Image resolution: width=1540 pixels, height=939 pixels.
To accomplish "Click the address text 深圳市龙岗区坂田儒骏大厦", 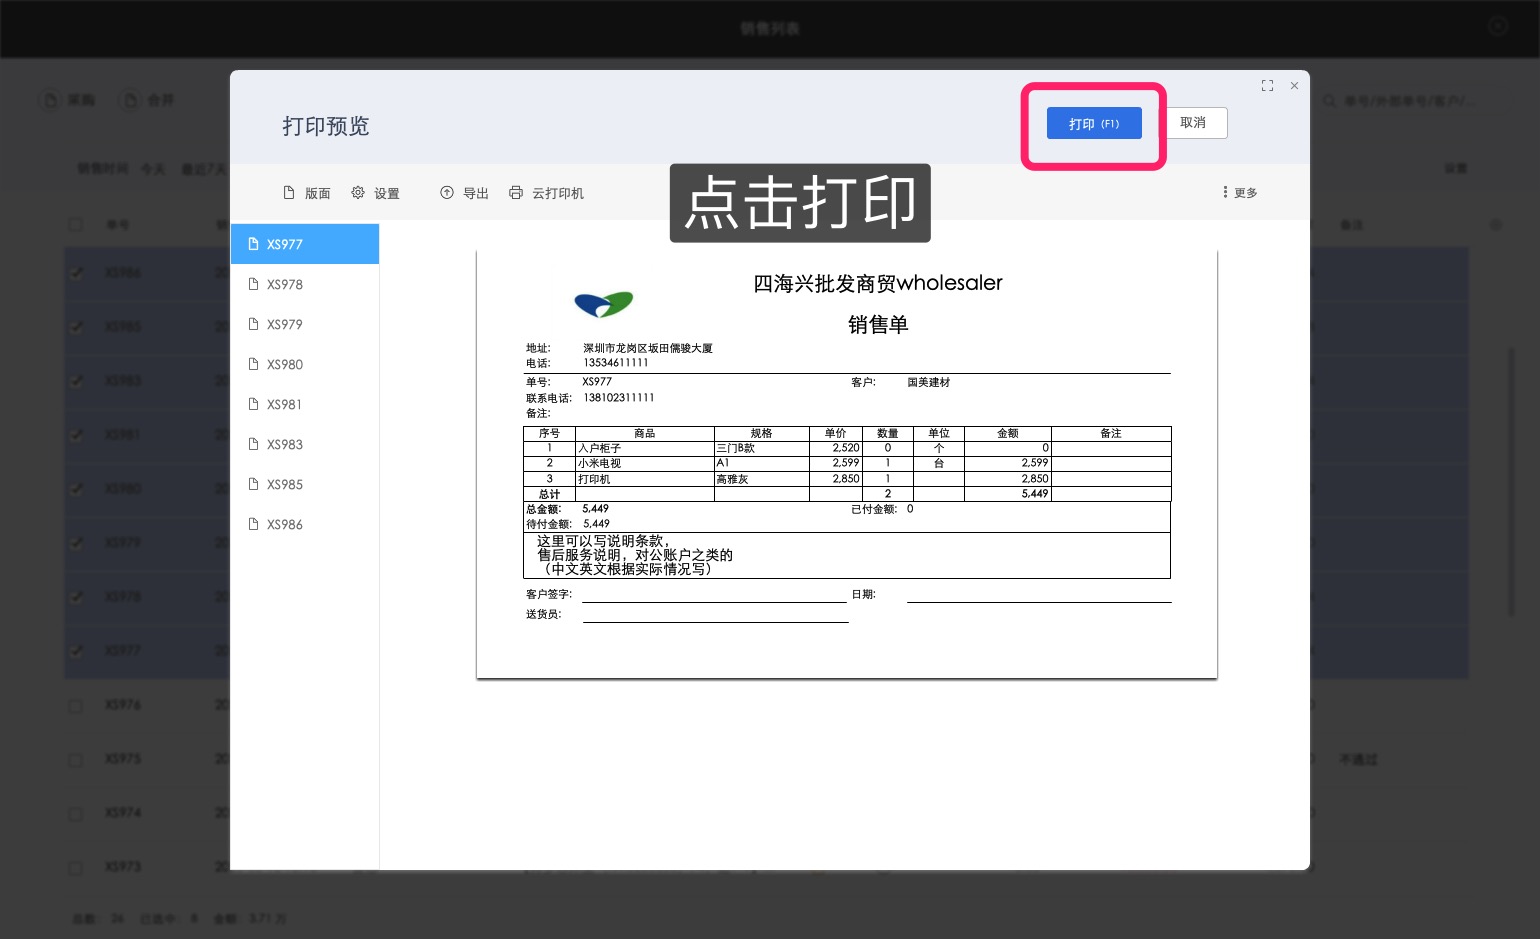I will click(x=648, y=348).
